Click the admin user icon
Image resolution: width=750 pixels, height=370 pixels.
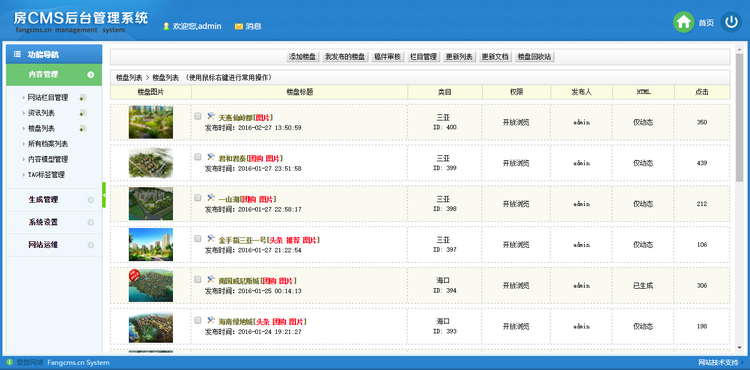pyautogui.click(x=166, y=26)
